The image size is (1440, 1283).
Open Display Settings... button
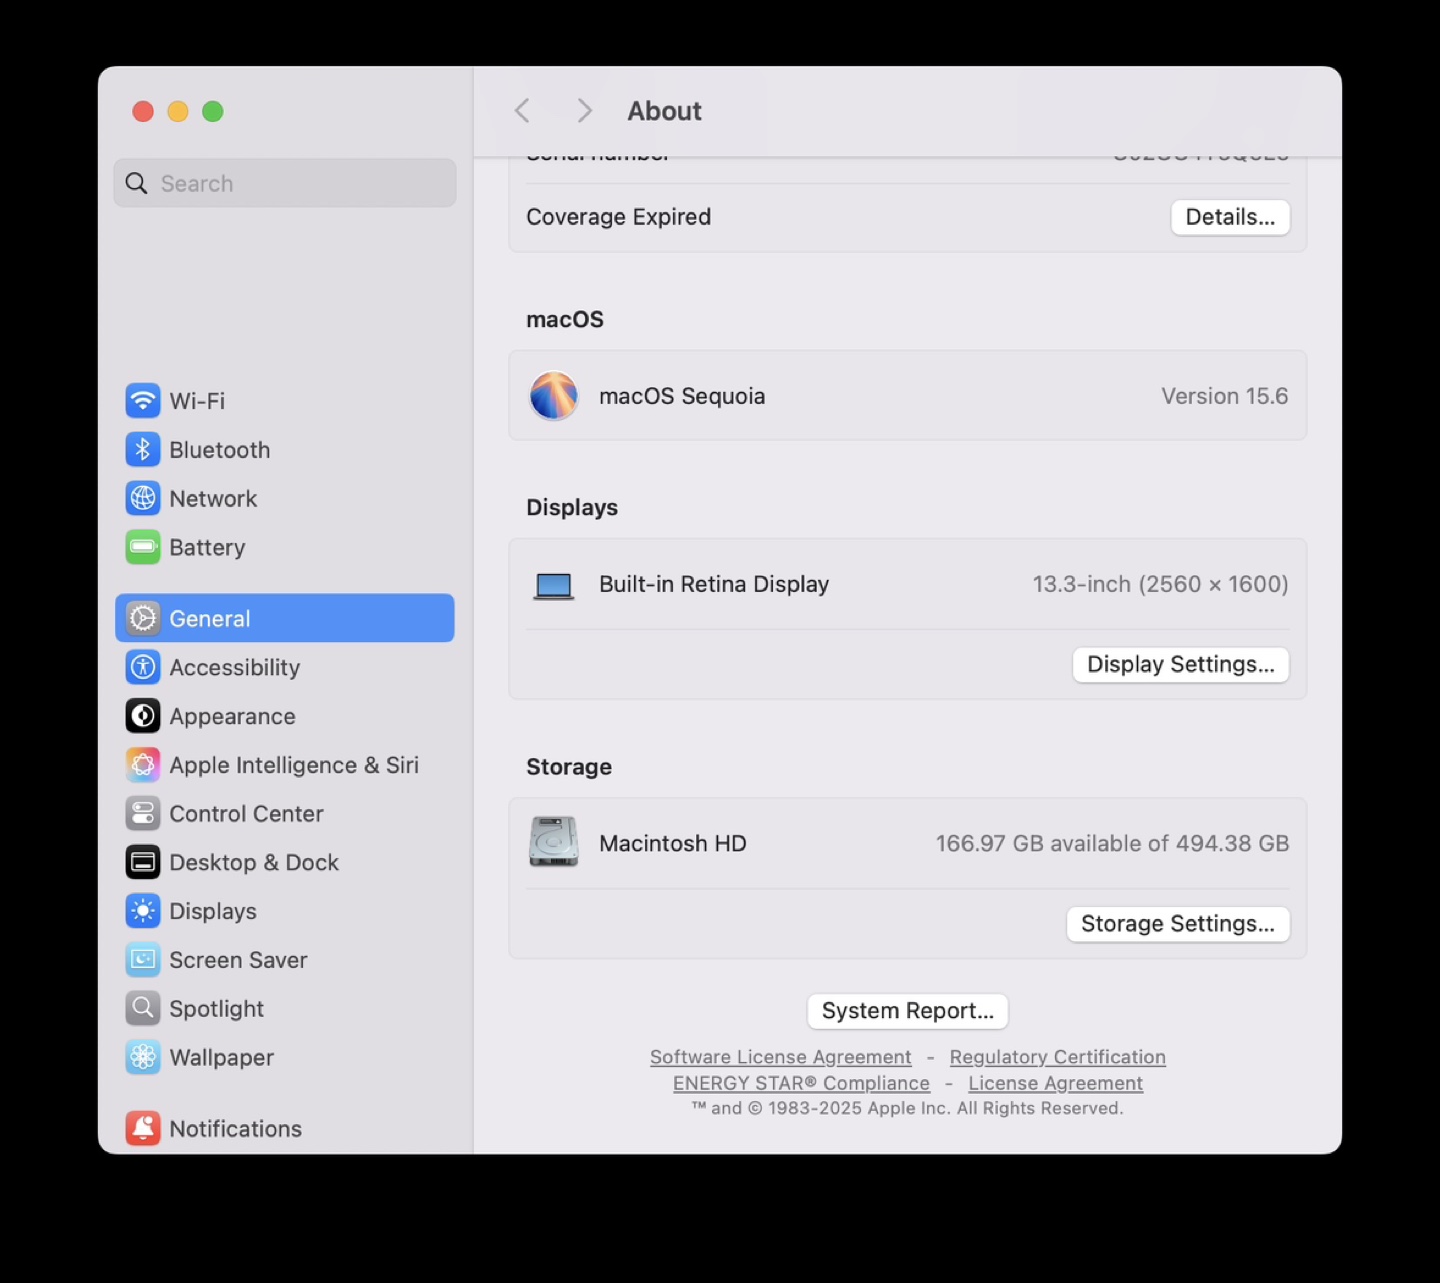click(x=1180, y=665)
